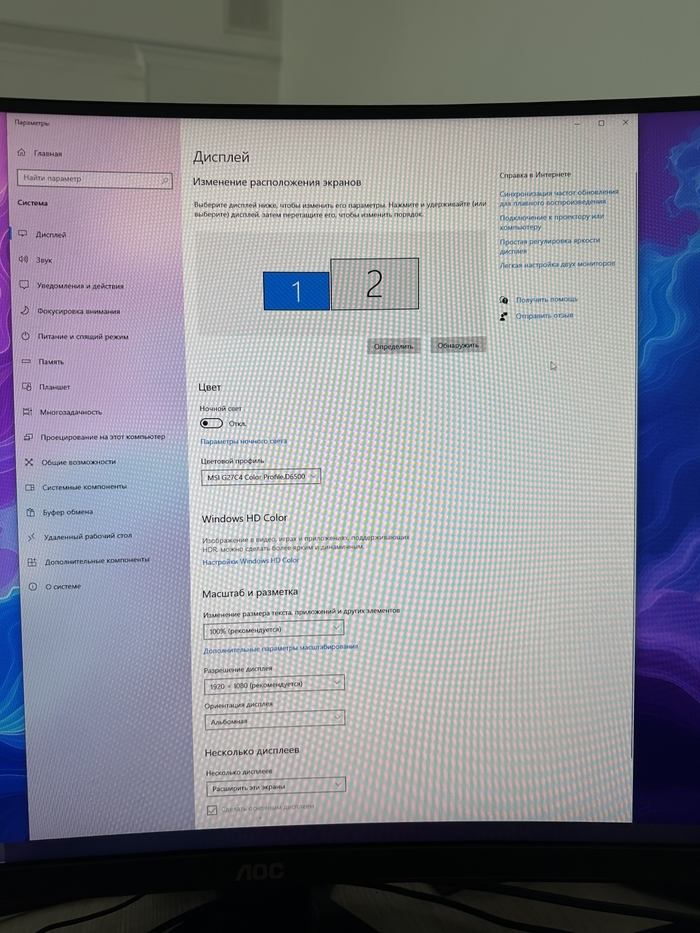Open Звук sound settings via speaker icon
Image resolution: width=700 pixels, height=933 pixels.
(22, 259)
